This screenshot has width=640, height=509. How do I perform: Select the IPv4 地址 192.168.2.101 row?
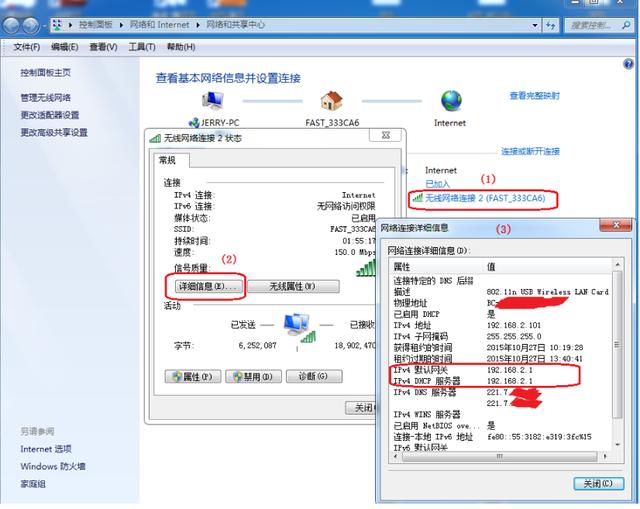(501, 325)
